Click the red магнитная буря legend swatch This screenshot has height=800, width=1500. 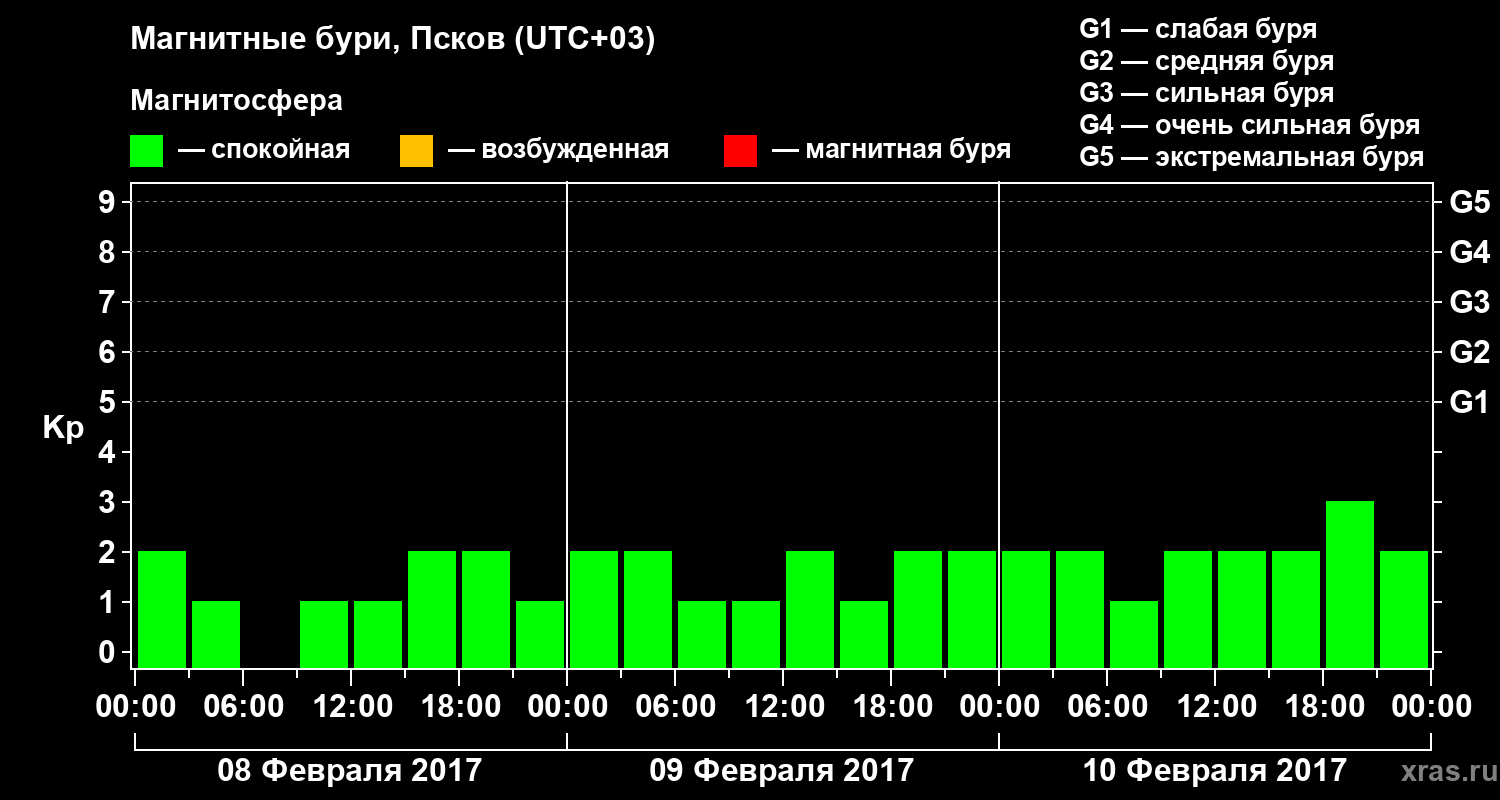click(x=740, y=151)
